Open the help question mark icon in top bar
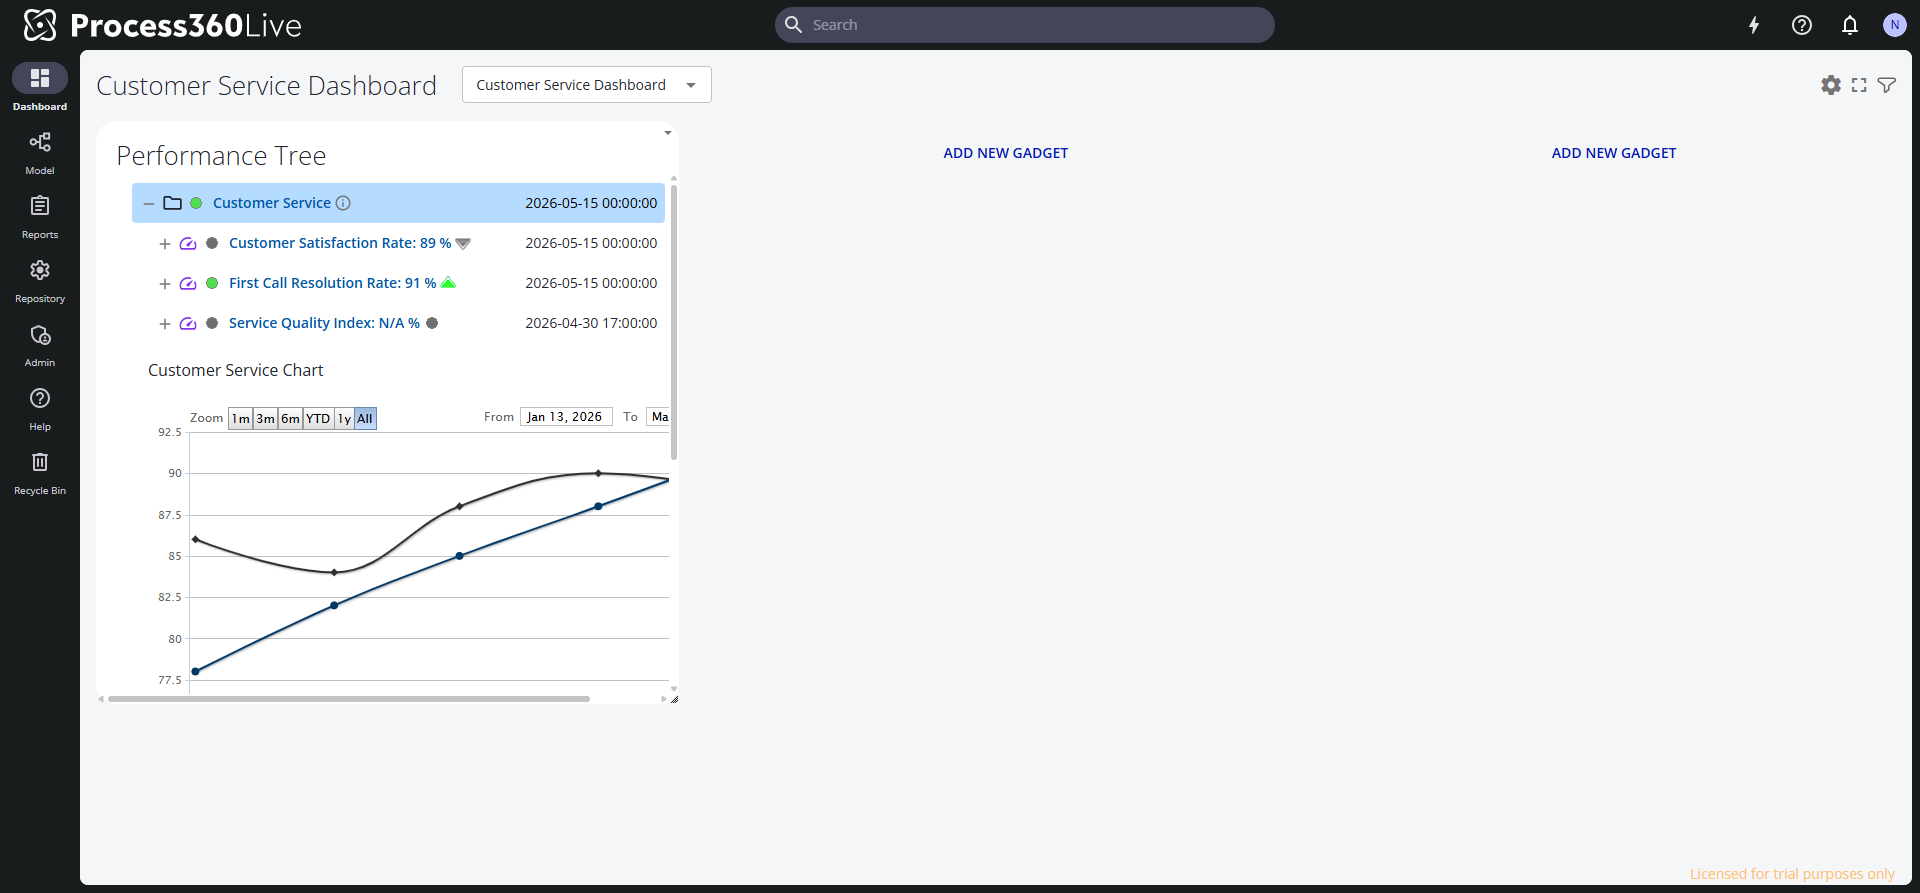1920x893 pixels. pos(1802,25)
